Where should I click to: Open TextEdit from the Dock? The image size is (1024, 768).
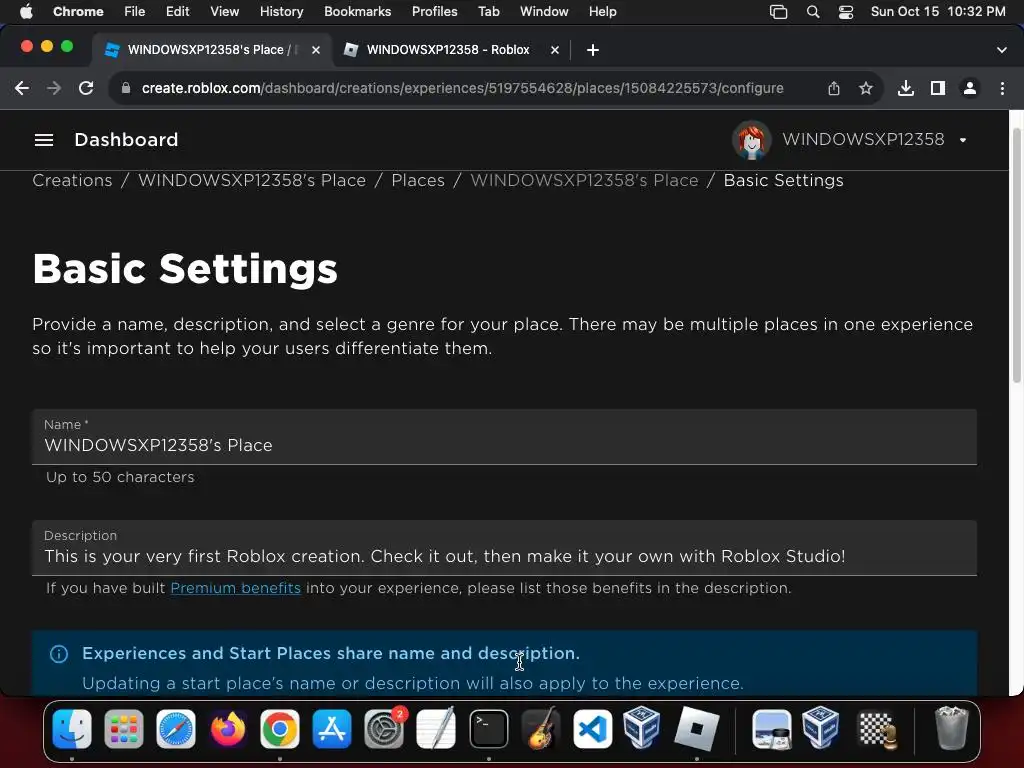pyautogui.click(x=436, y=729)
